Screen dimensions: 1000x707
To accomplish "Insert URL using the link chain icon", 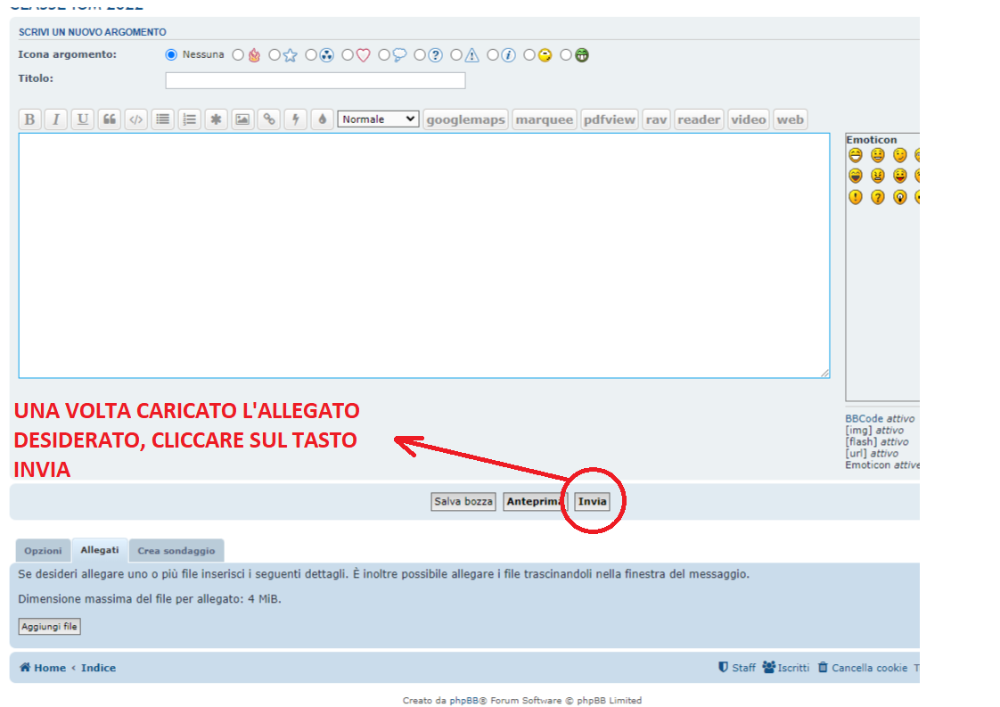I will (269, 120).
